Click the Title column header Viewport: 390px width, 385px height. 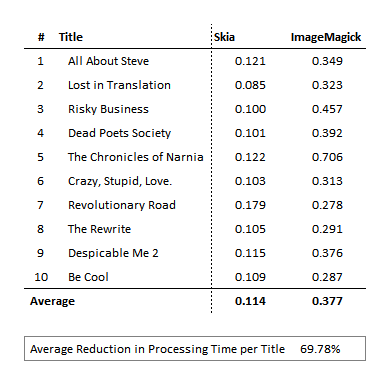point(71,37)
